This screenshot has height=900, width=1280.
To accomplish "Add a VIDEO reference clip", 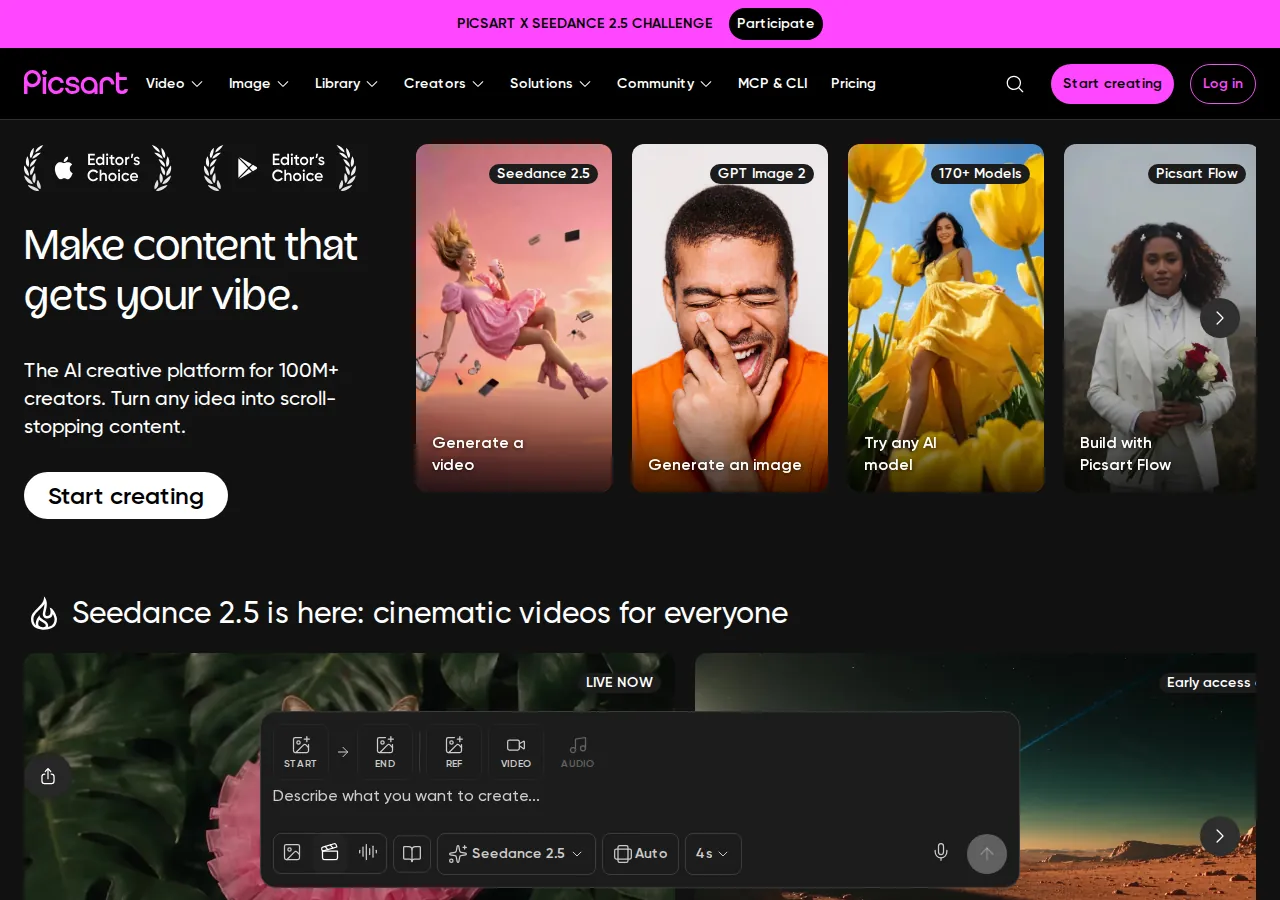I will [x=516, y=752].
